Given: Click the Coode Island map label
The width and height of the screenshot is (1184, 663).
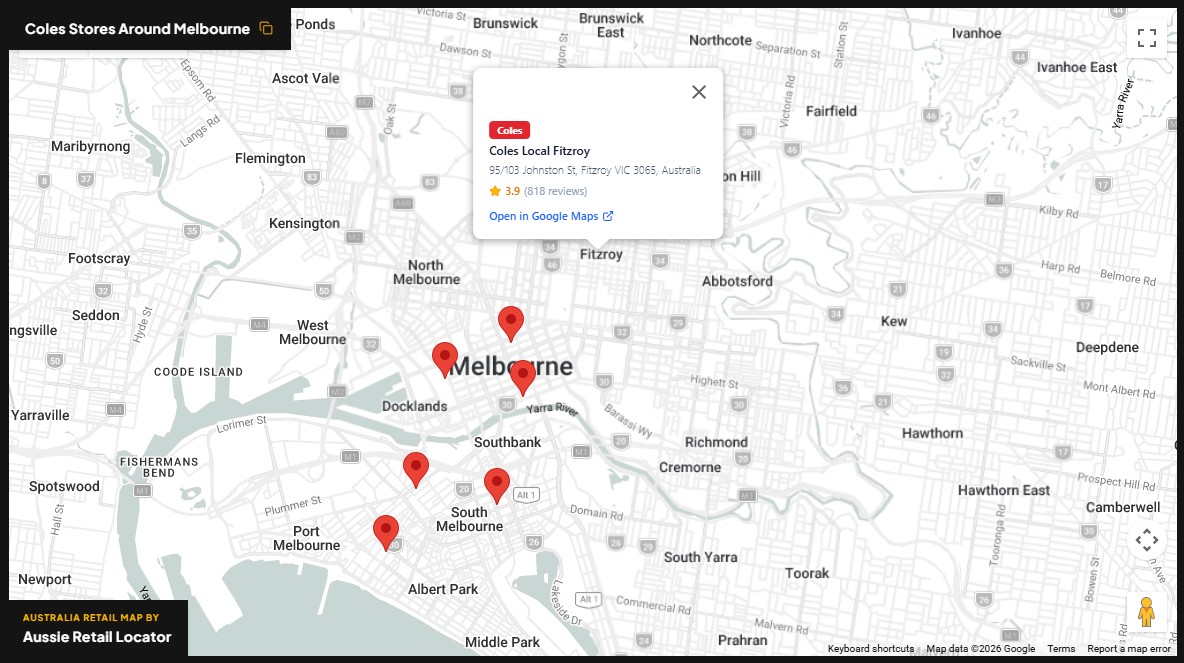Looking at the screenshot, I should pos(199,372).
